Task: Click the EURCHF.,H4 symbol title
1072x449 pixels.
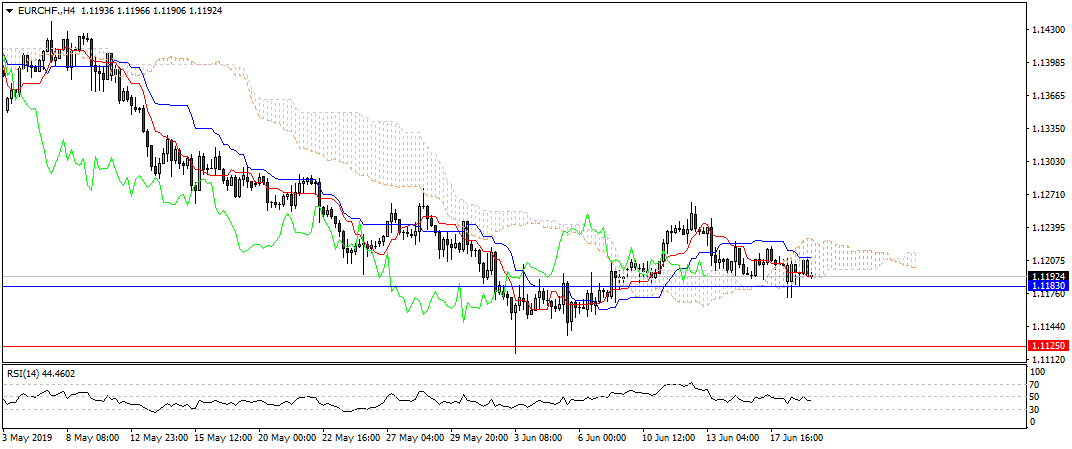Action: point(45,9)
